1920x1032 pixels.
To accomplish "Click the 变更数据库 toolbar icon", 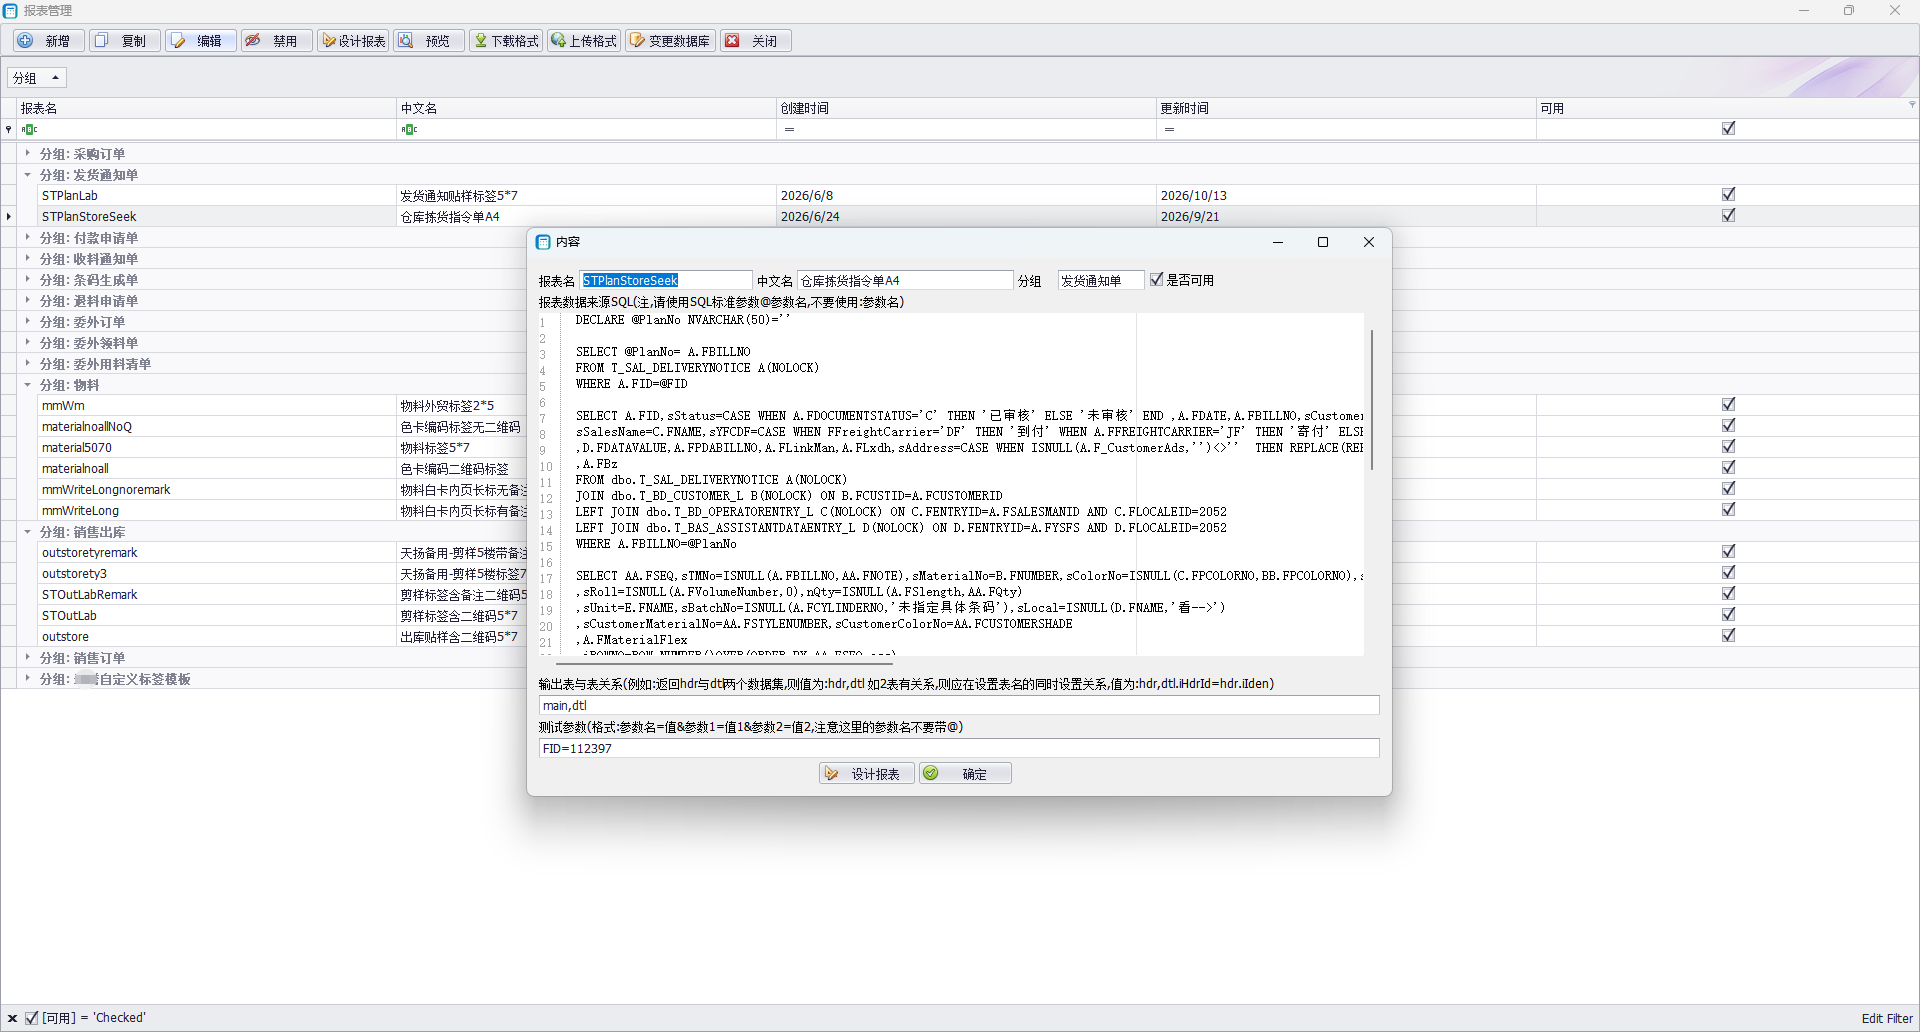I will pos(637,41).
